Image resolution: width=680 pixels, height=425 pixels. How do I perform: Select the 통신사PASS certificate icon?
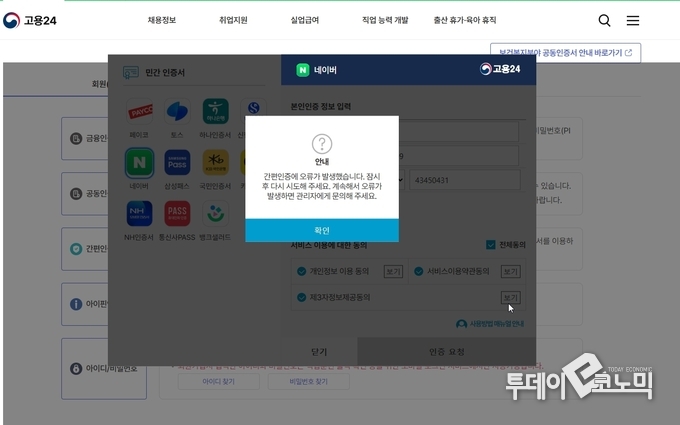(177, 214)
